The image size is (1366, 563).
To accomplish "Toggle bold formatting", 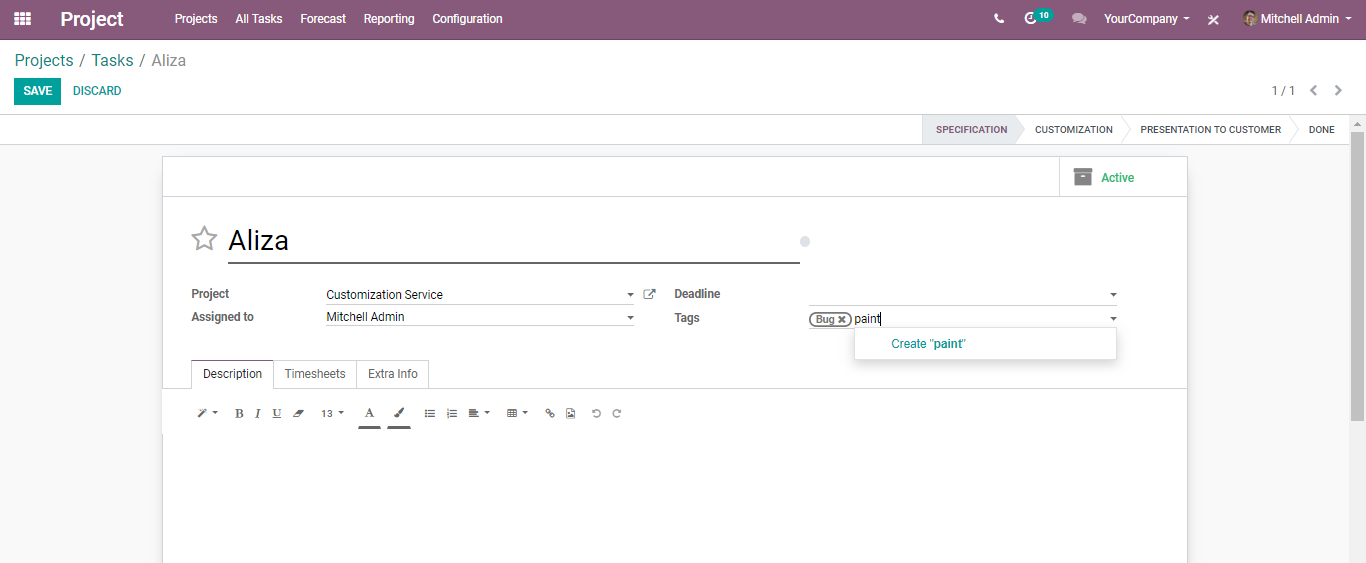I will pyautogui.click(x=239, y=413).
